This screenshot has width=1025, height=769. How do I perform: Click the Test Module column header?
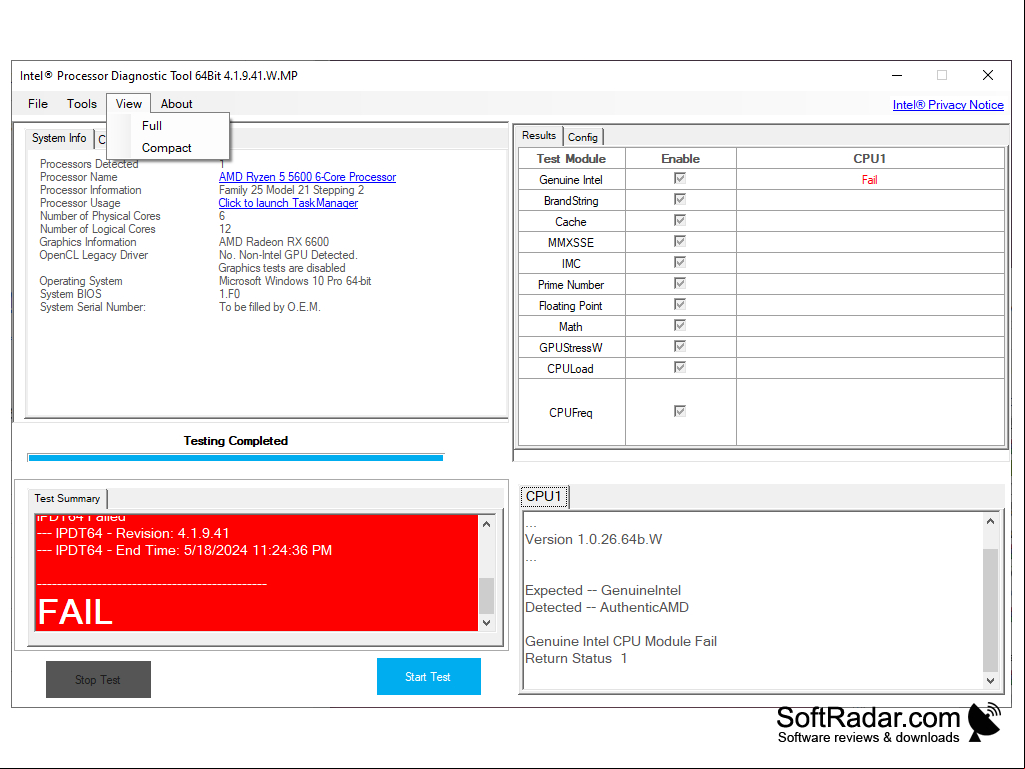pos(571,158)
